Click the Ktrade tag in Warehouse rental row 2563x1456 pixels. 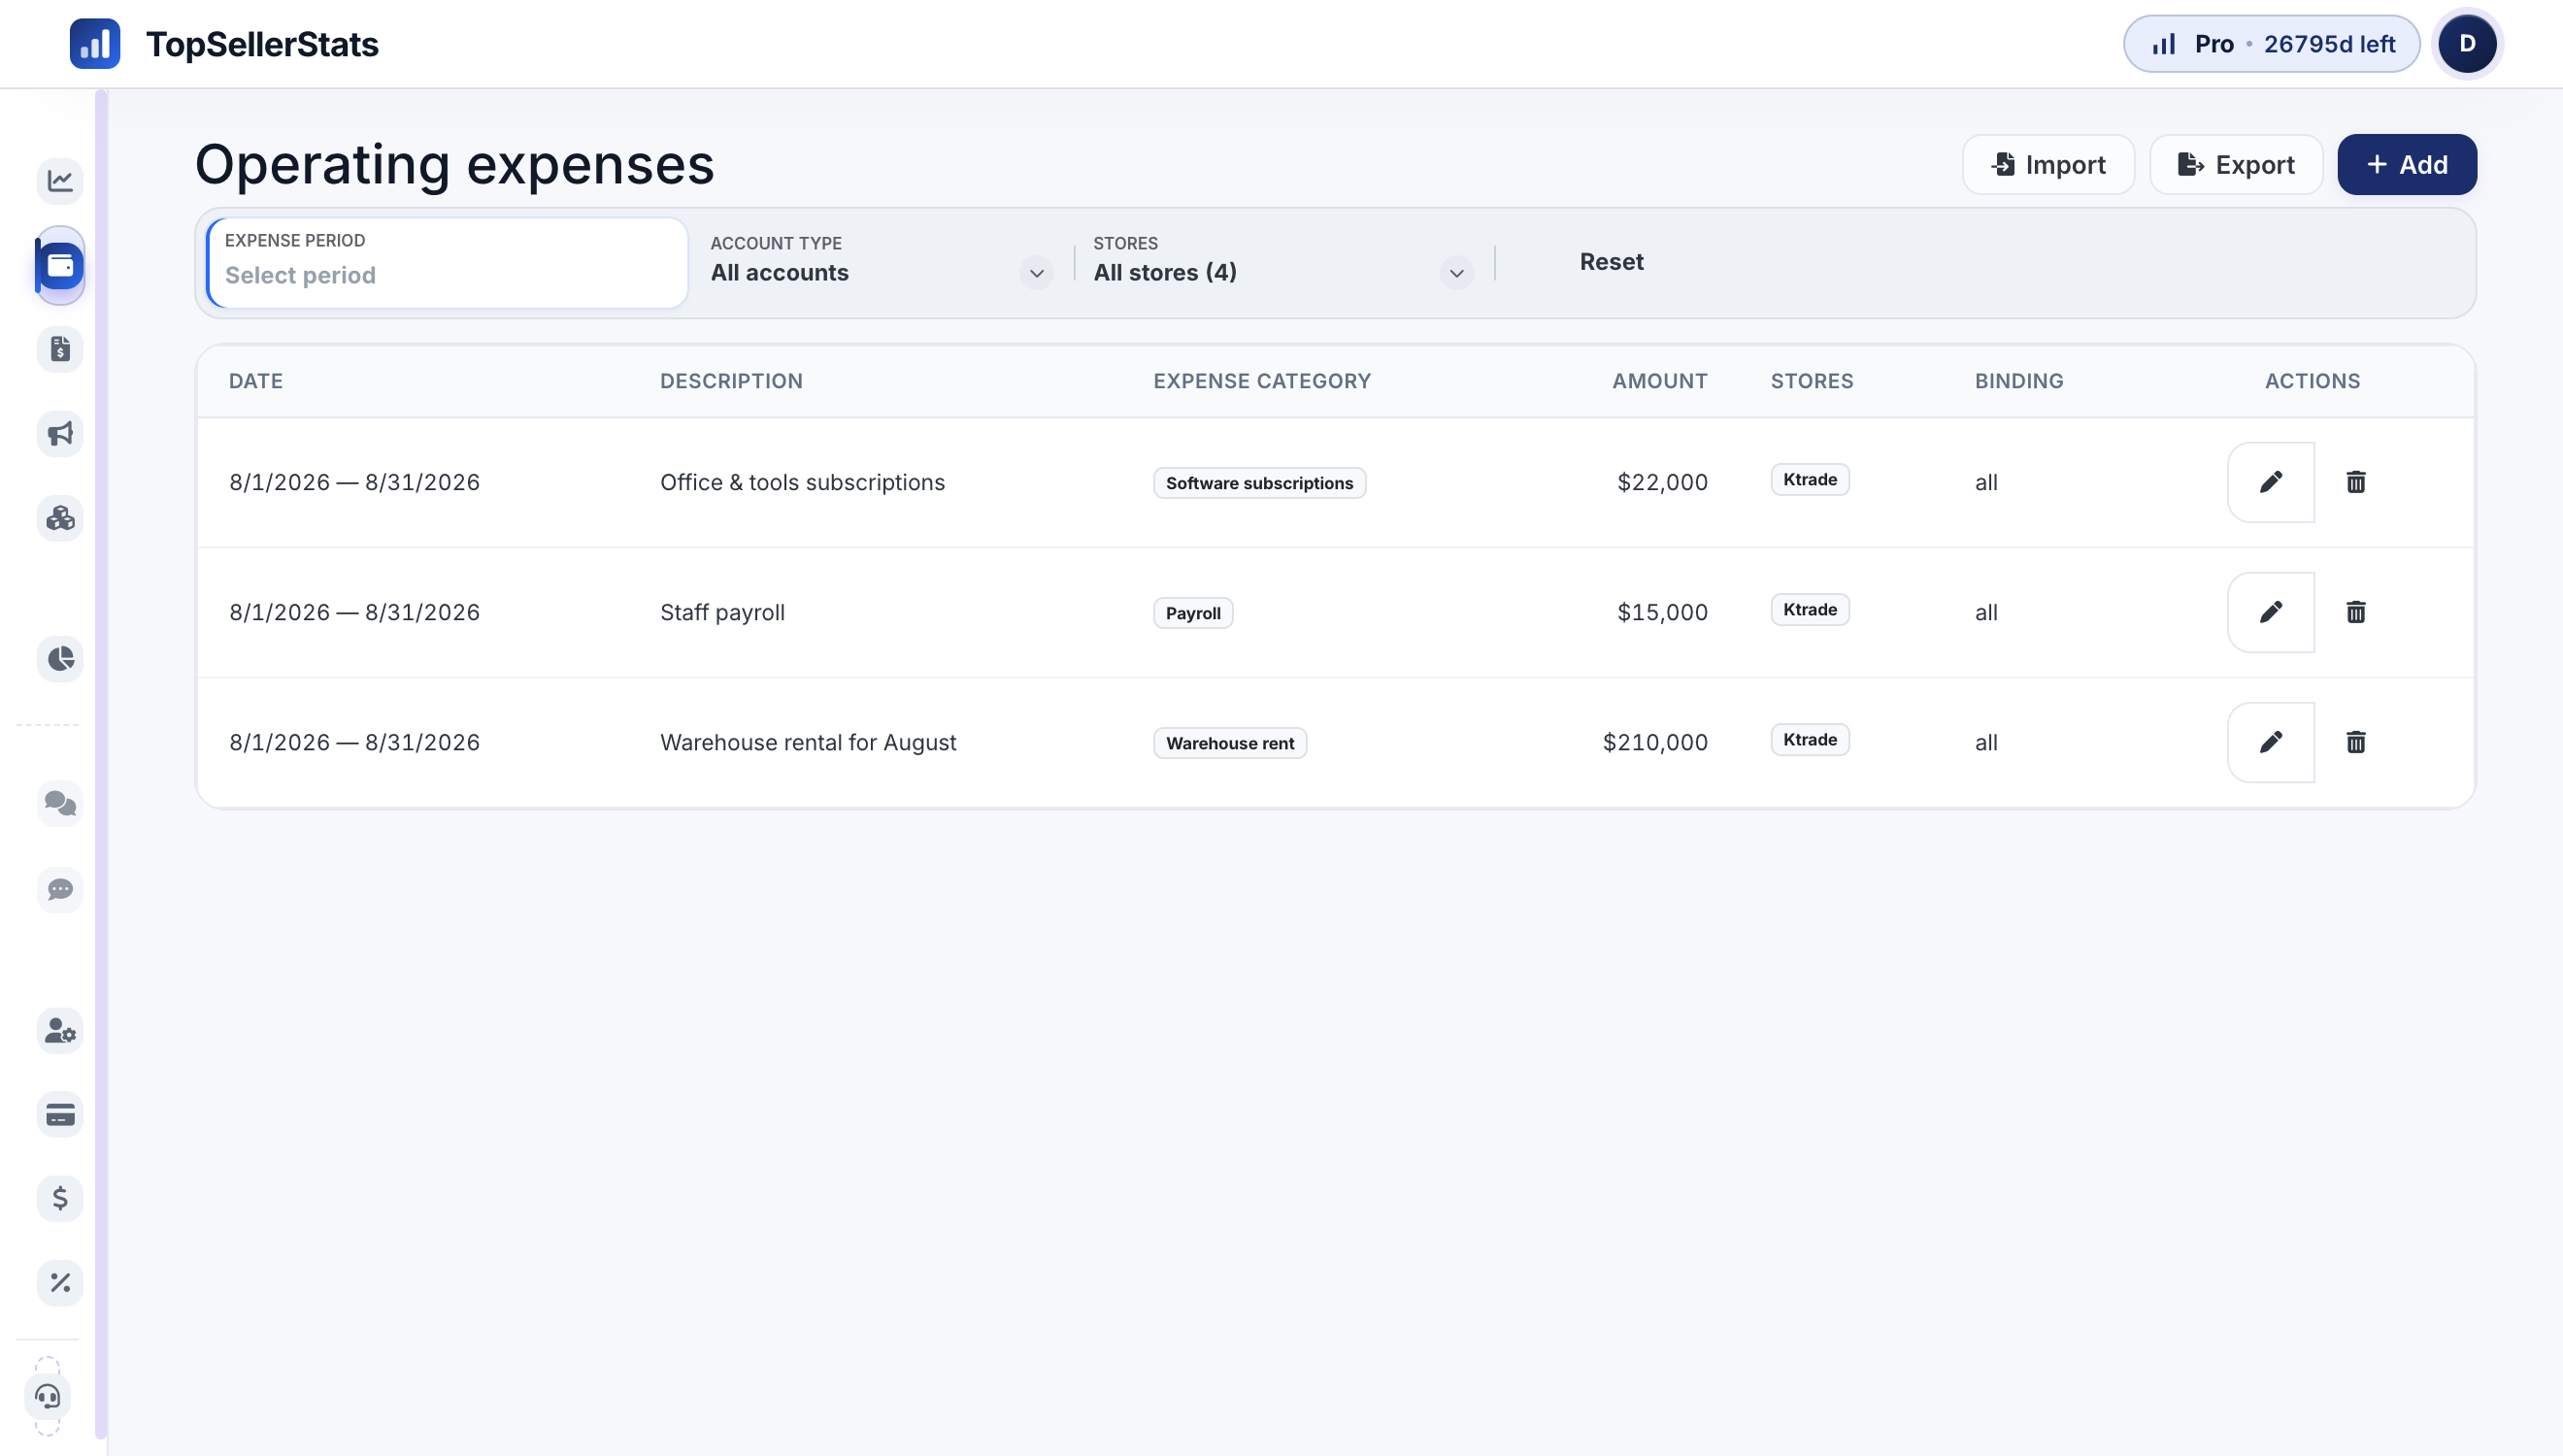pos(1810,739)
